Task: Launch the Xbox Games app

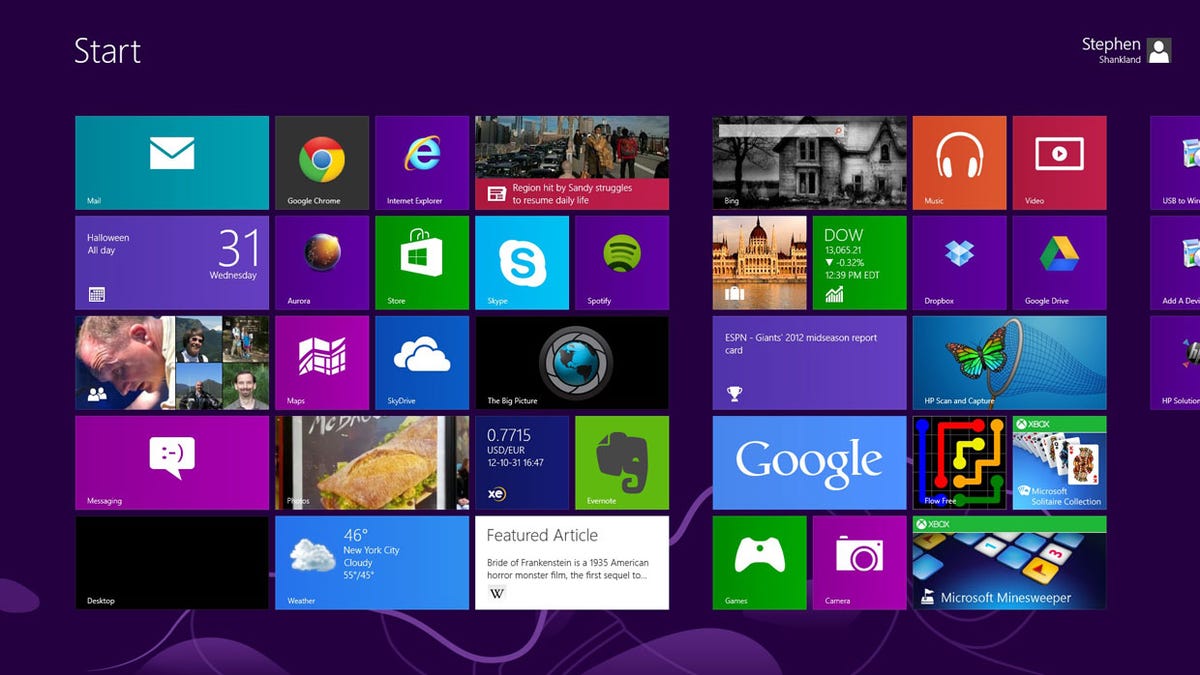Action: pos(759,563)
